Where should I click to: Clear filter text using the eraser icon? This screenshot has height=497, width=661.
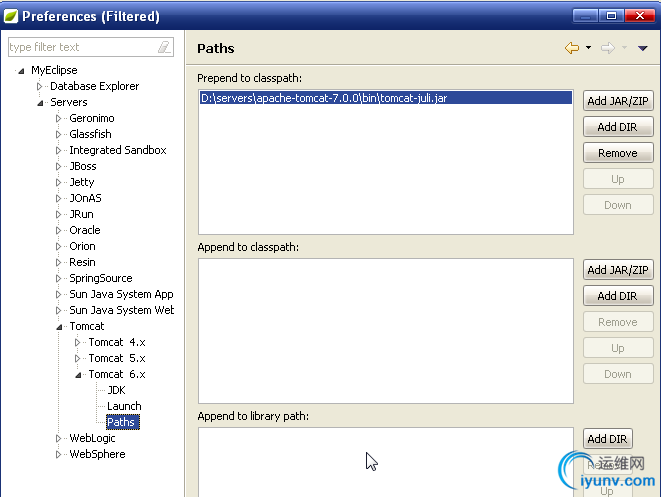164,47
